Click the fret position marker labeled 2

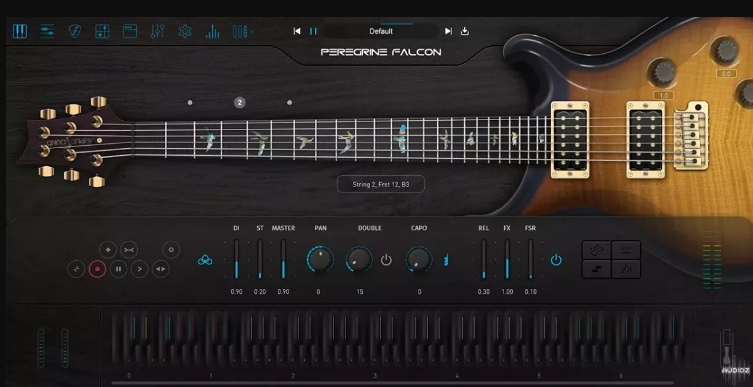pyautogui.click(x=240, y=102)
